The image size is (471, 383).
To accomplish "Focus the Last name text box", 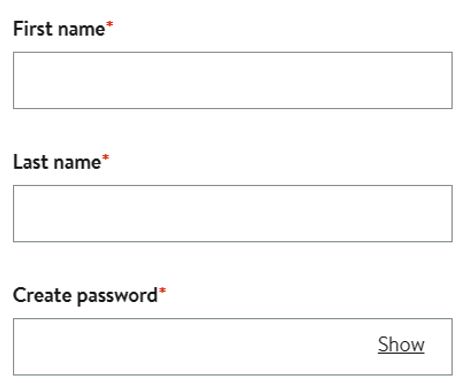I will pyautogui.click(x=233, y=213).
